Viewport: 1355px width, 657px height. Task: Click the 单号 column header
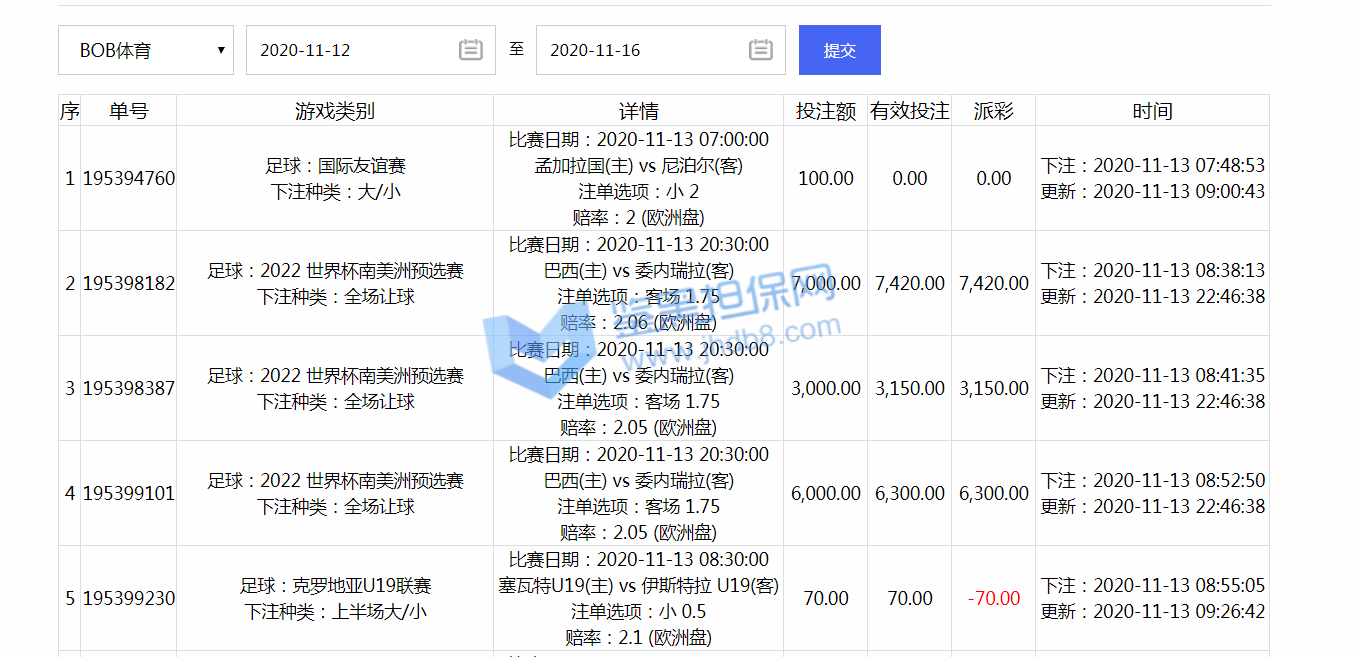(128, 111)
